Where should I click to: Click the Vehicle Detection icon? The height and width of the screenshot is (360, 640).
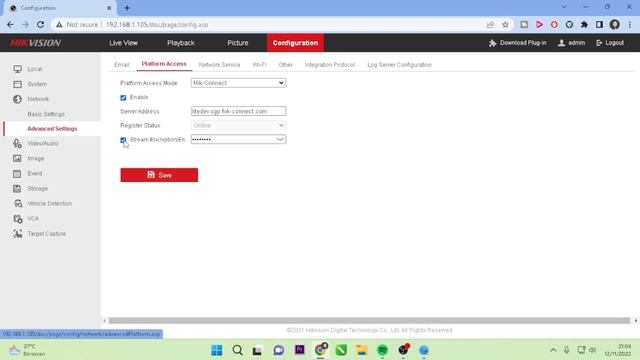pos(18,203)
